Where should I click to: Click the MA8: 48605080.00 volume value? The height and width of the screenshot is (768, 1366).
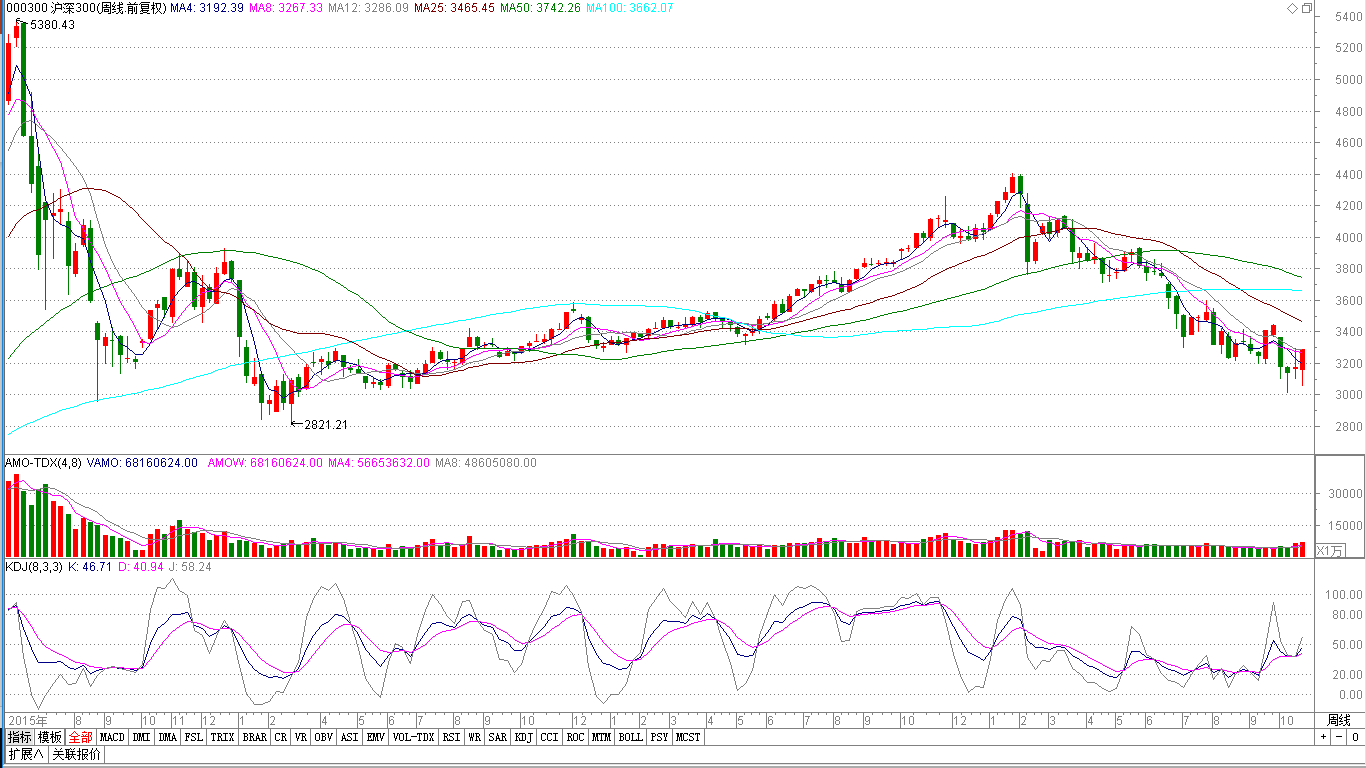(486, 463)
